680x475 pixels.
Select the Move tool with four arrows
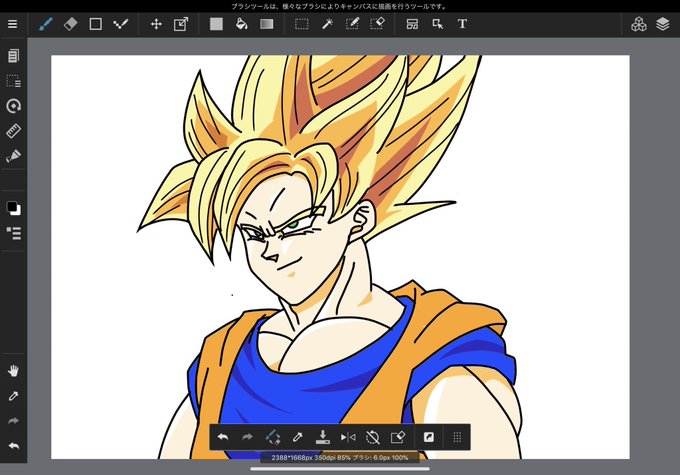point(156,24)
